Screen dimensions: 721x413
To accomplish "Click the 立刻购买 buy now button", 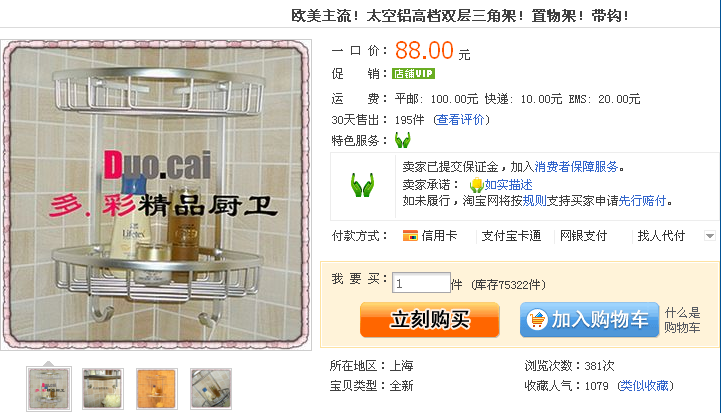I will click(429, 320).
